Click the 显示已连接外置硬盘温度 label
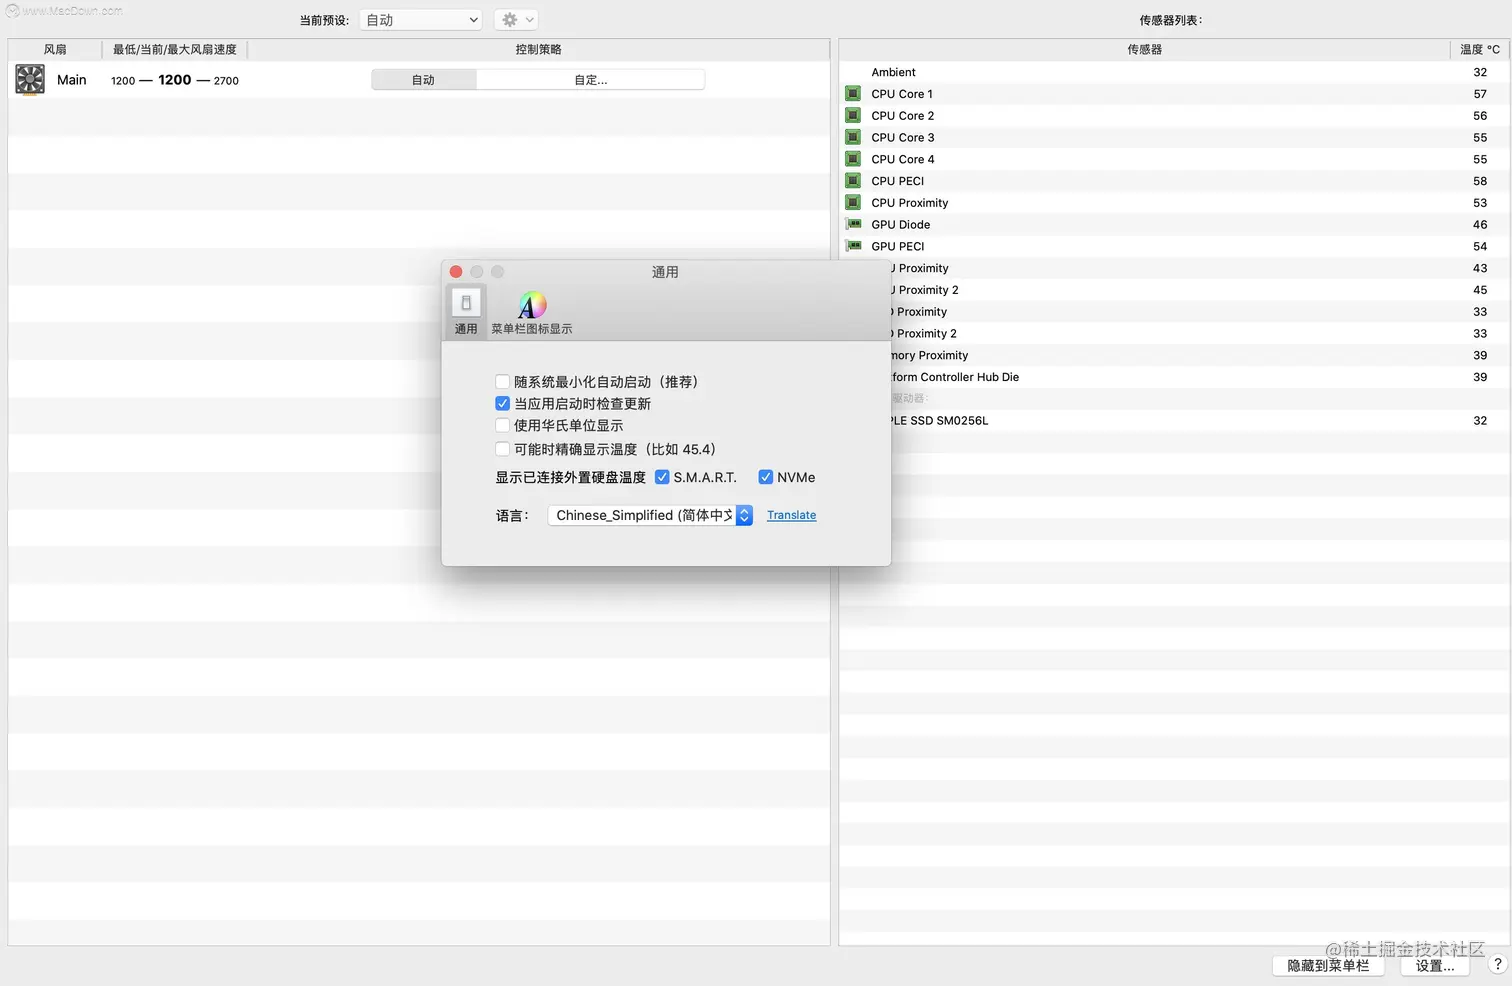 (571, 477)
